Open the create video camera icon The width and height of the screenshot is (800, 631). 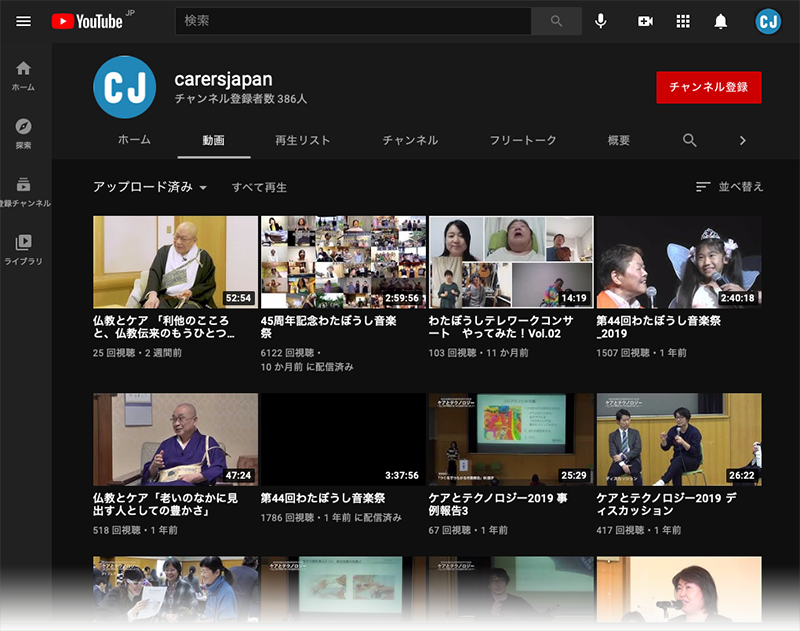(645, 21)
